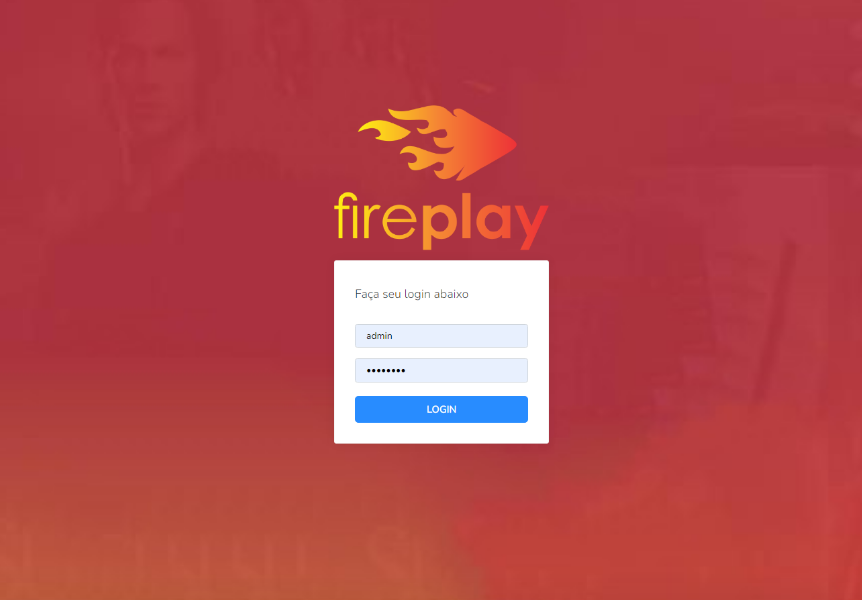Screen dimensions: 862x600
Task: Click the word "login" in the card heading
Action: click(417, 295)
